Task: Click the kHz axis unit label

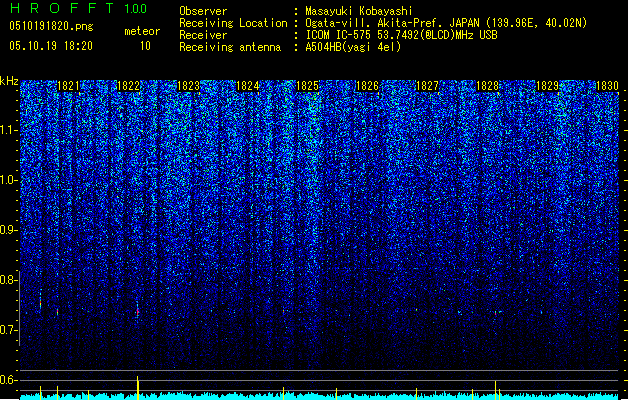Action: click(9, 81)
